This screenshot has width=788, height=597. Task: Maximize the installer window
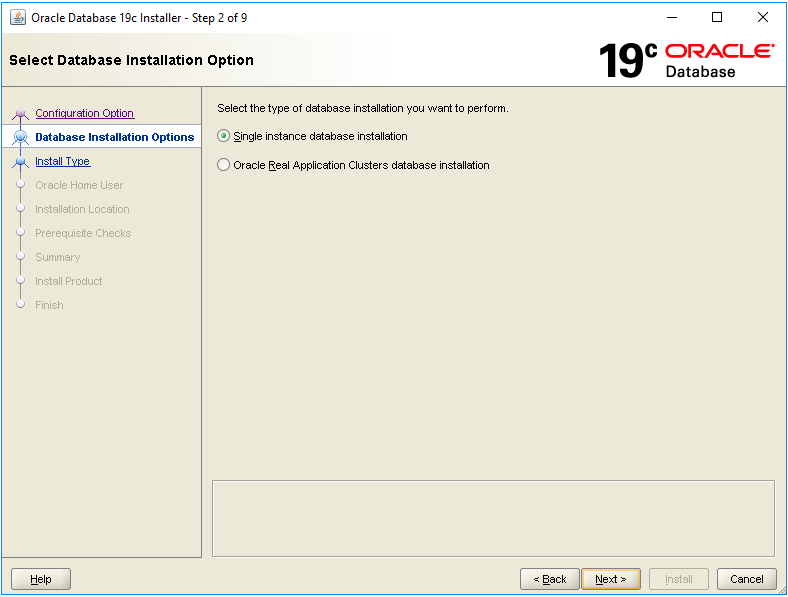click(717, 17)
